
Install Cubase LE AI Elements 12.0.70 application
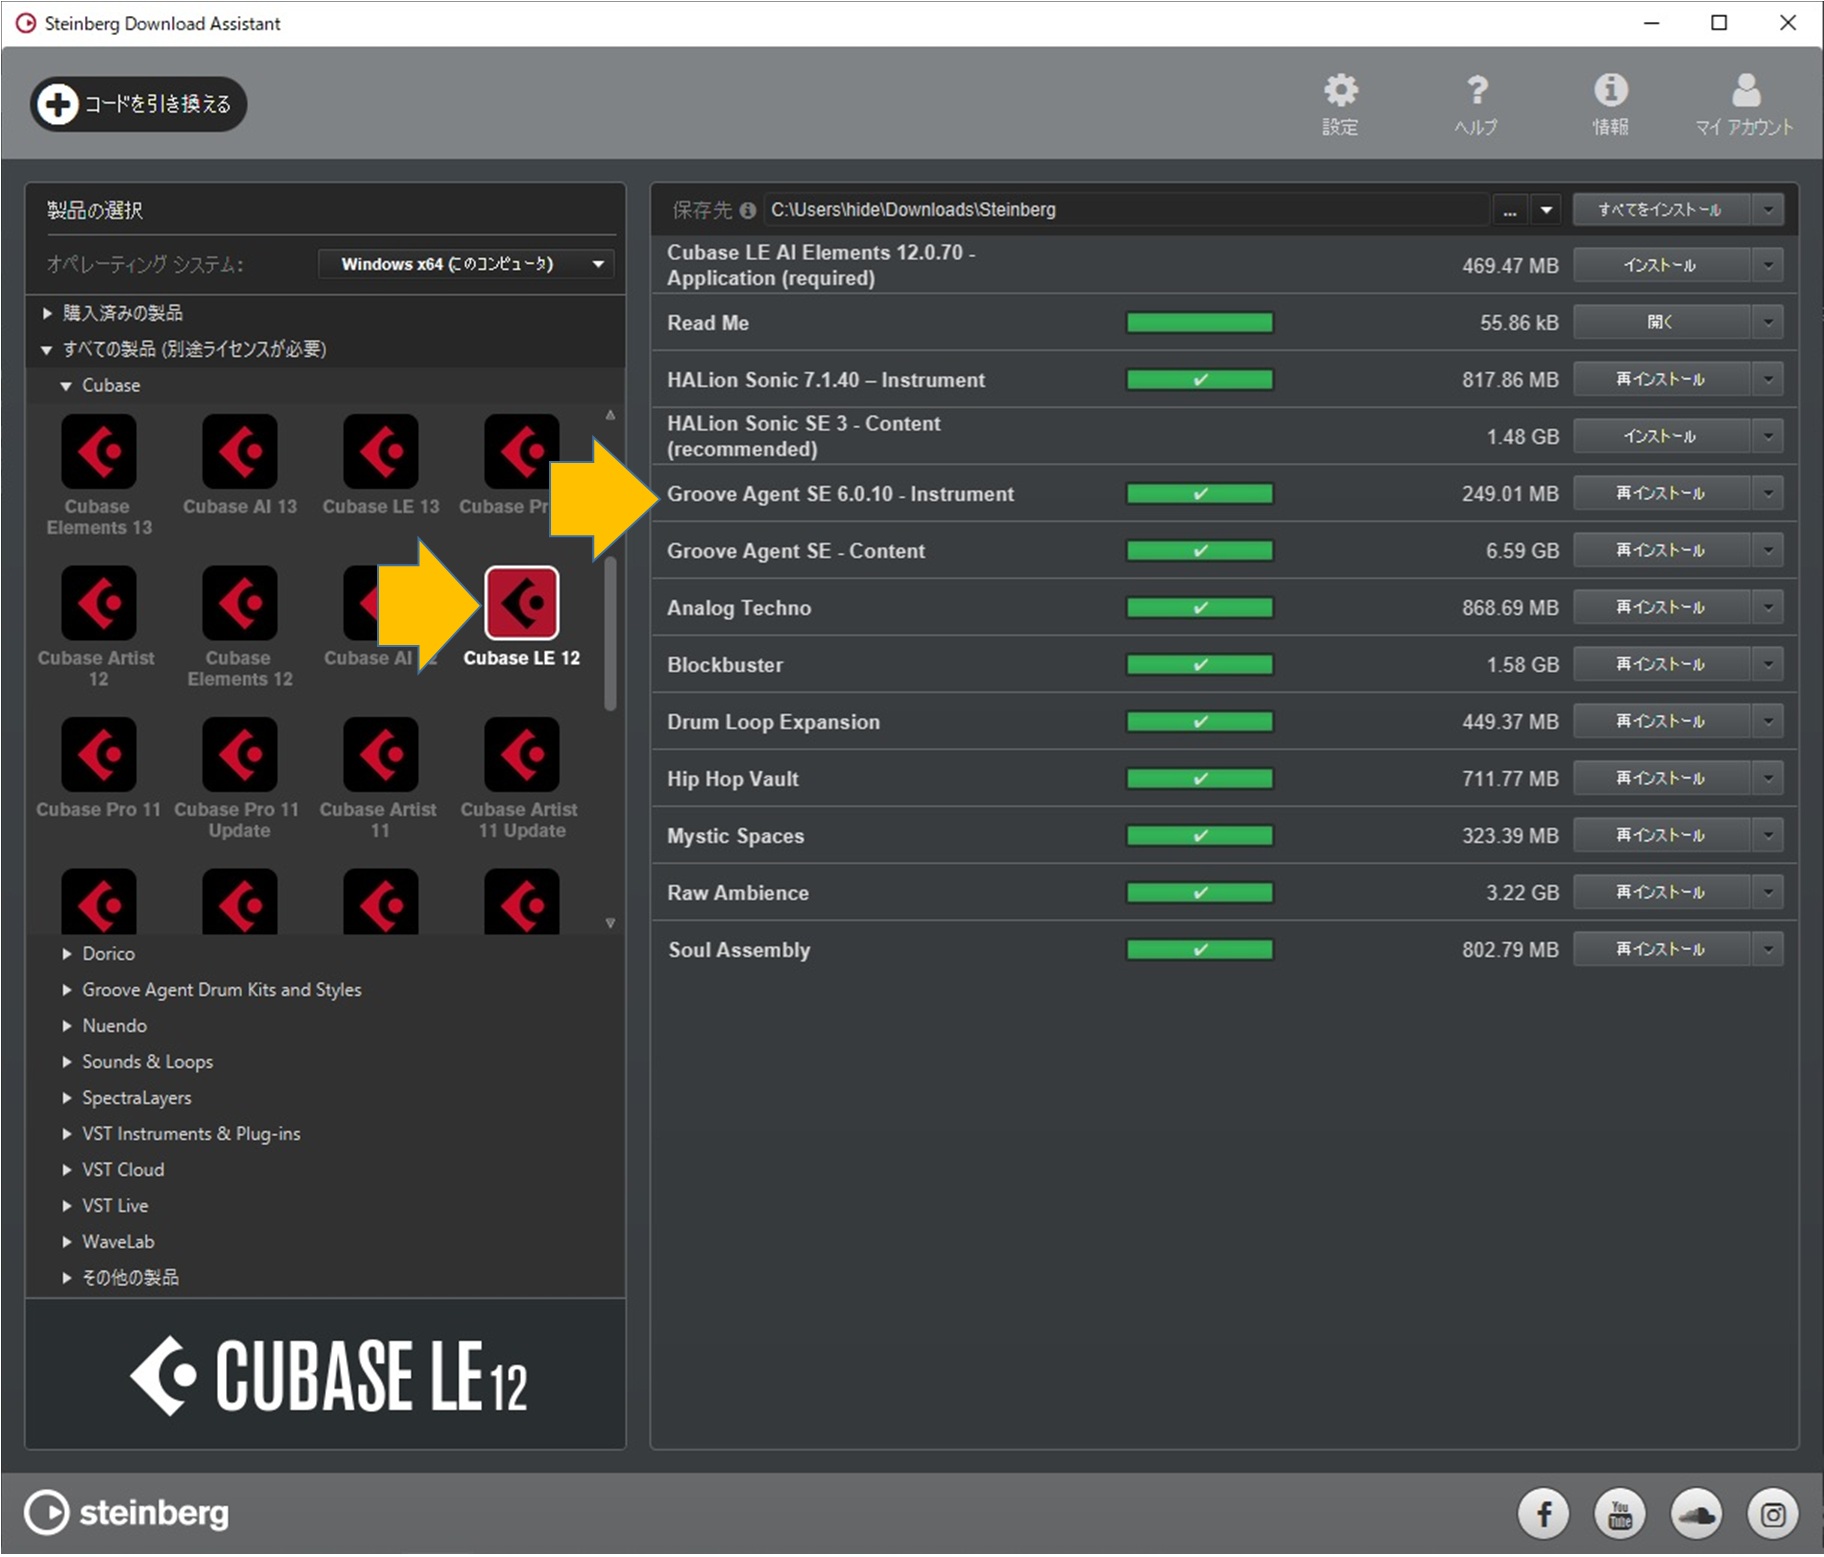point(1660,266)
